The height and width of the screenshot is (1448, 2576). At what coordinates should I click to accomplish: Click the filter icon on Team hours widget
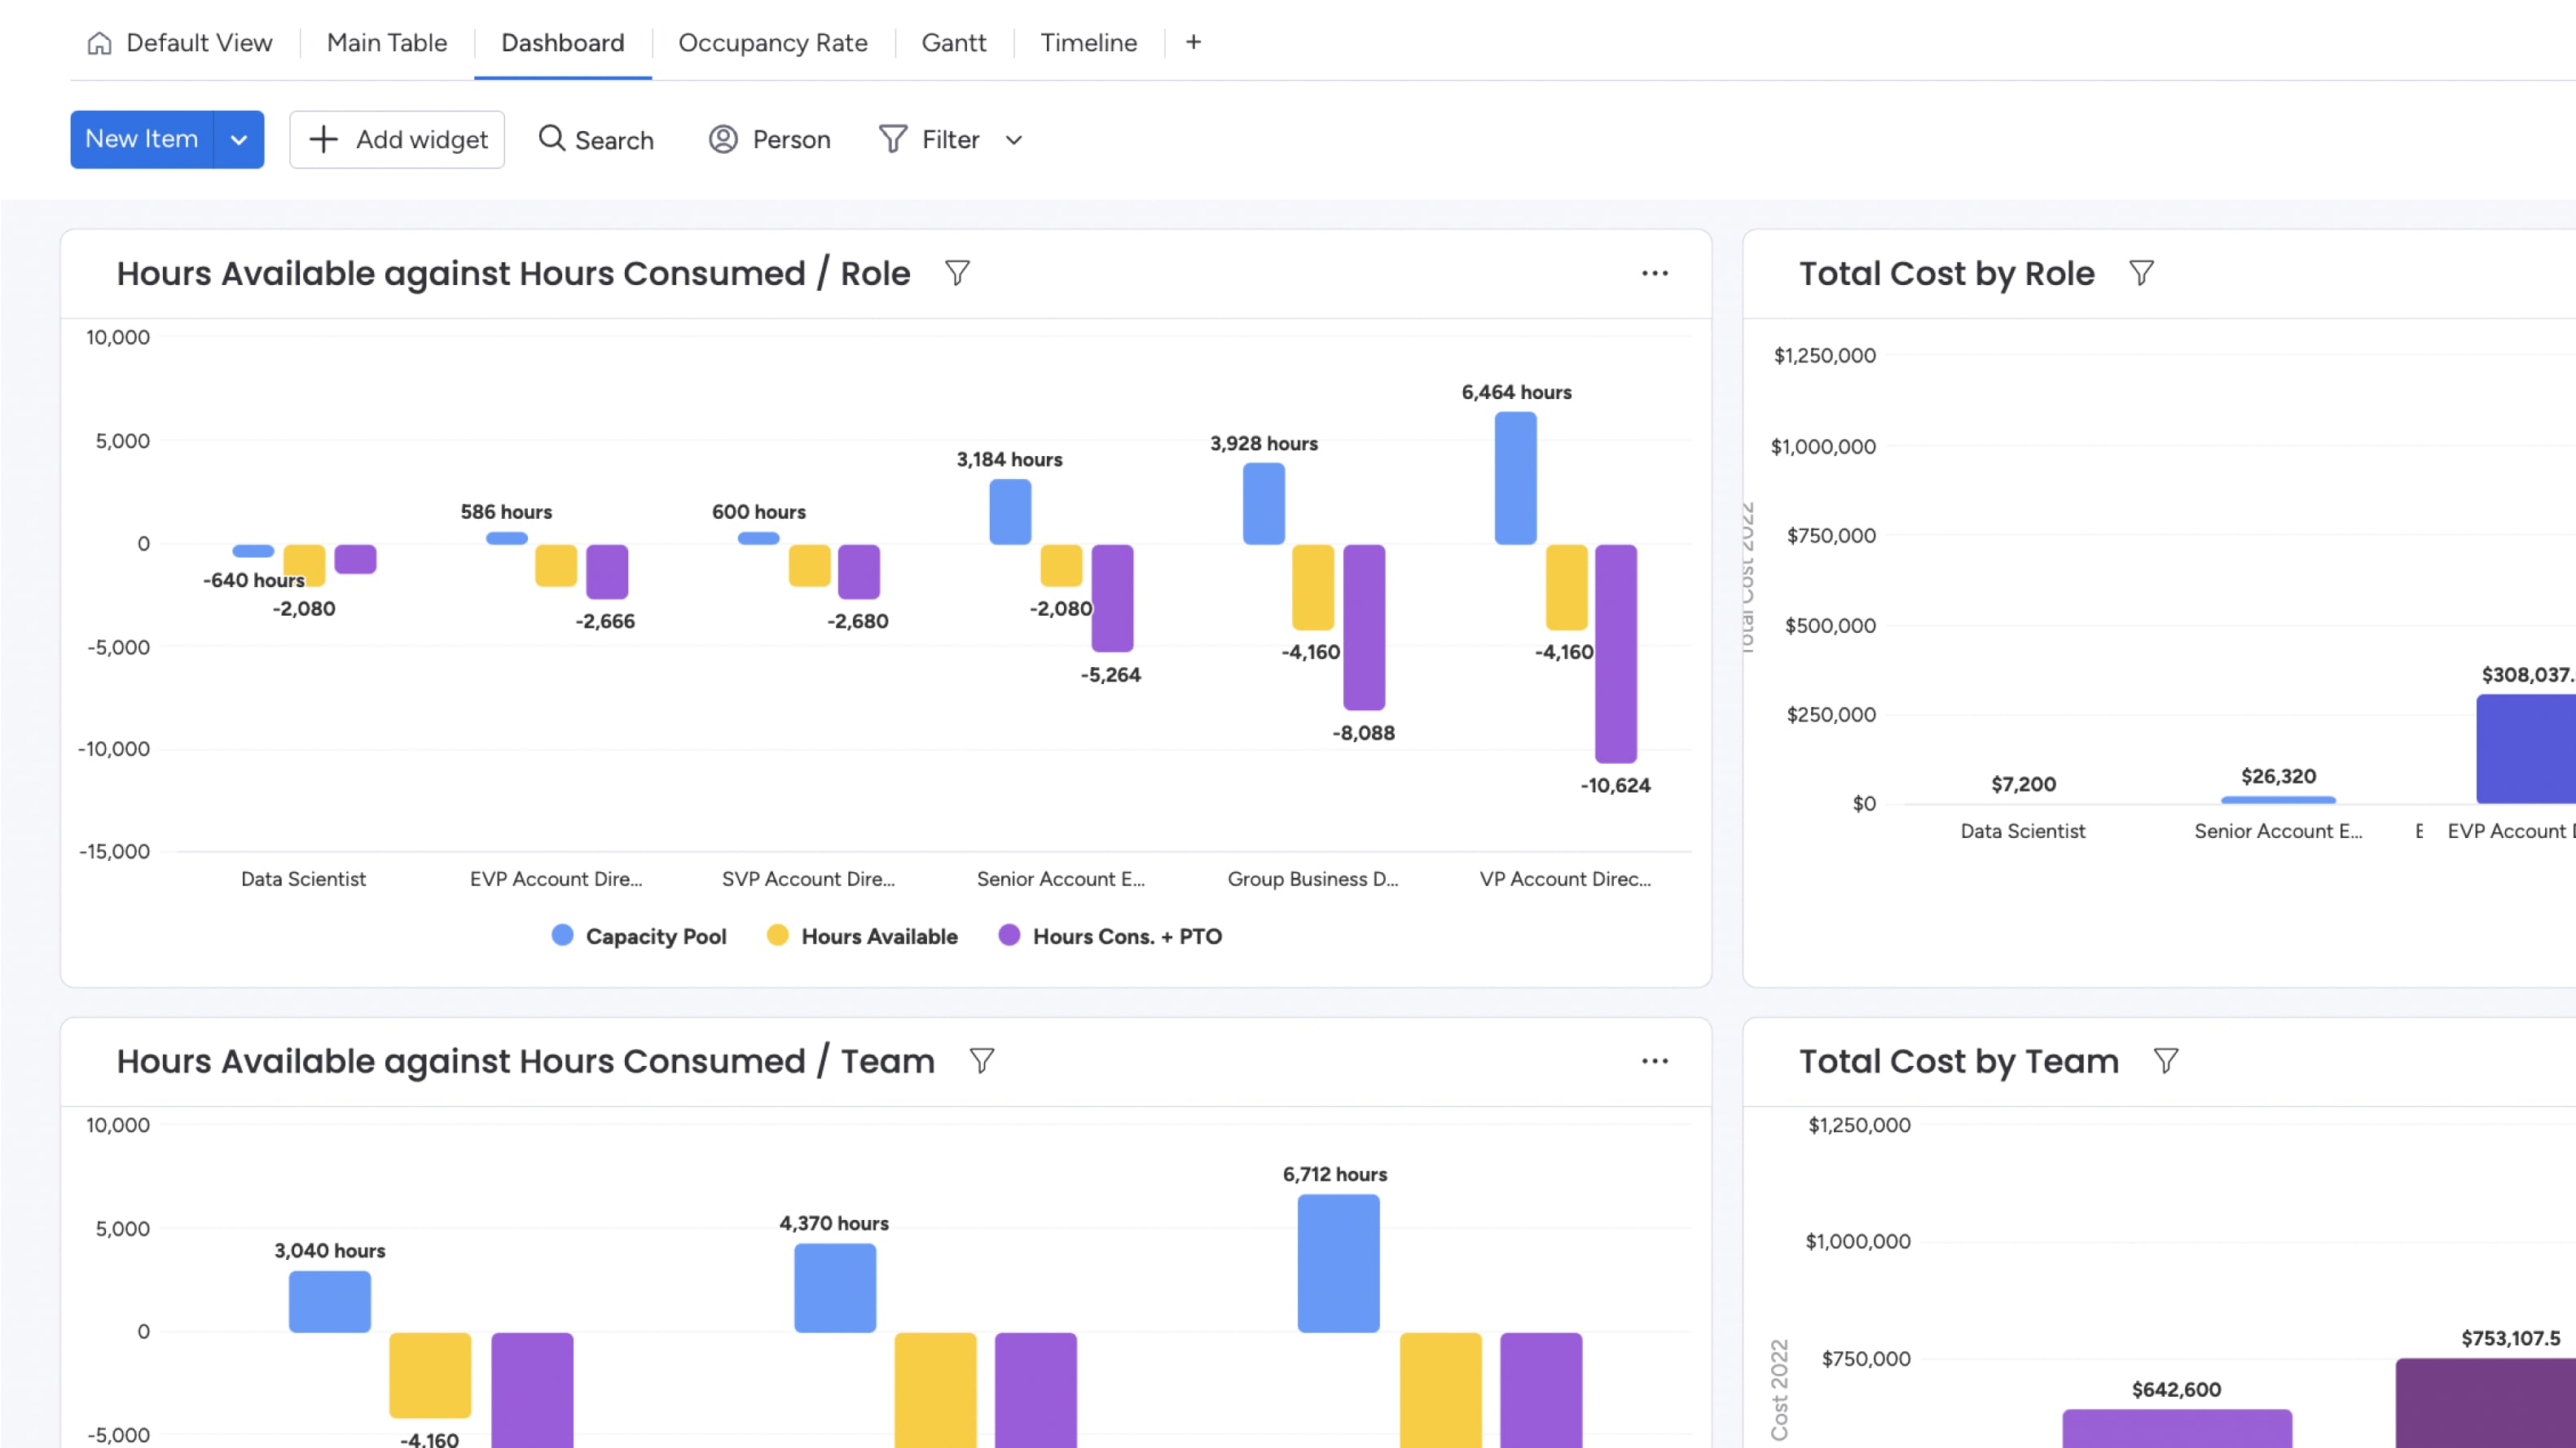tap(981, 1061)
